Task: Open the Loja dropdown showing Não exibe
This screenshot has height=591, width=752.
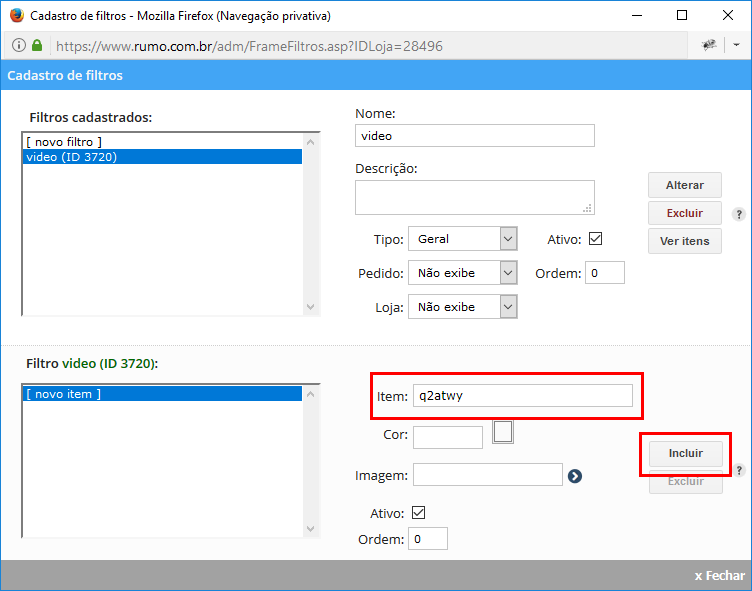Action: pyautogui.click(x=462, y=307)
